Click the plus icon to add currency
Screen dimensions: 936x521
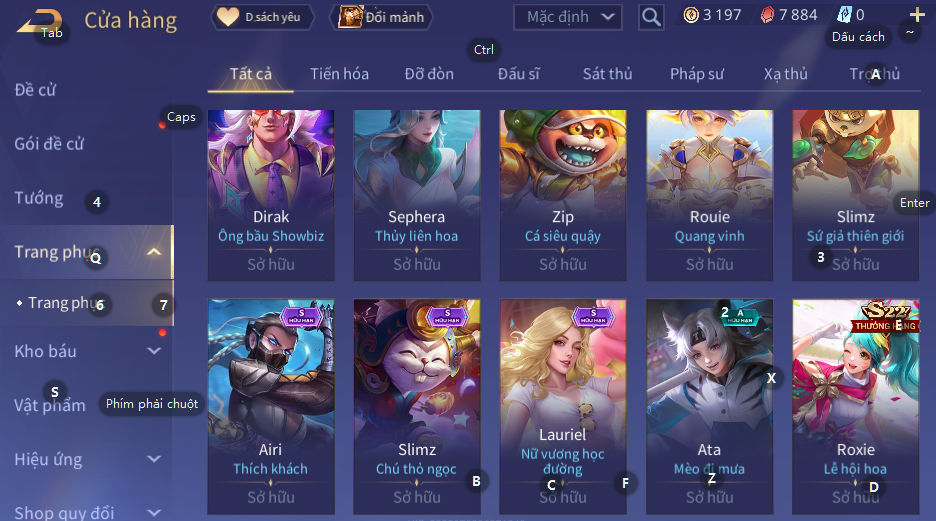point(917,14)
